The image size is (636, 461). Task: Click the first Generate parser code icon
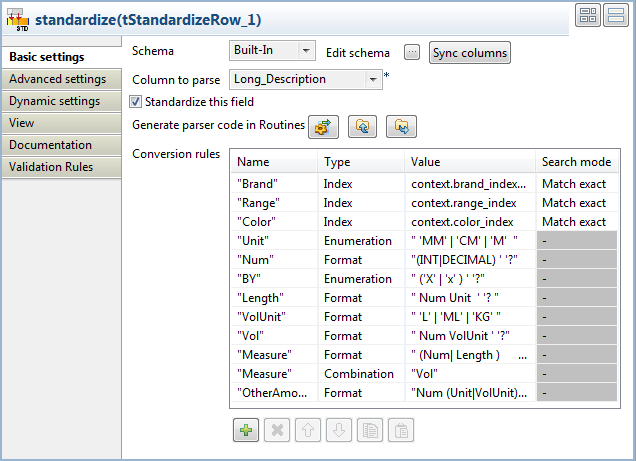(323, 127)
